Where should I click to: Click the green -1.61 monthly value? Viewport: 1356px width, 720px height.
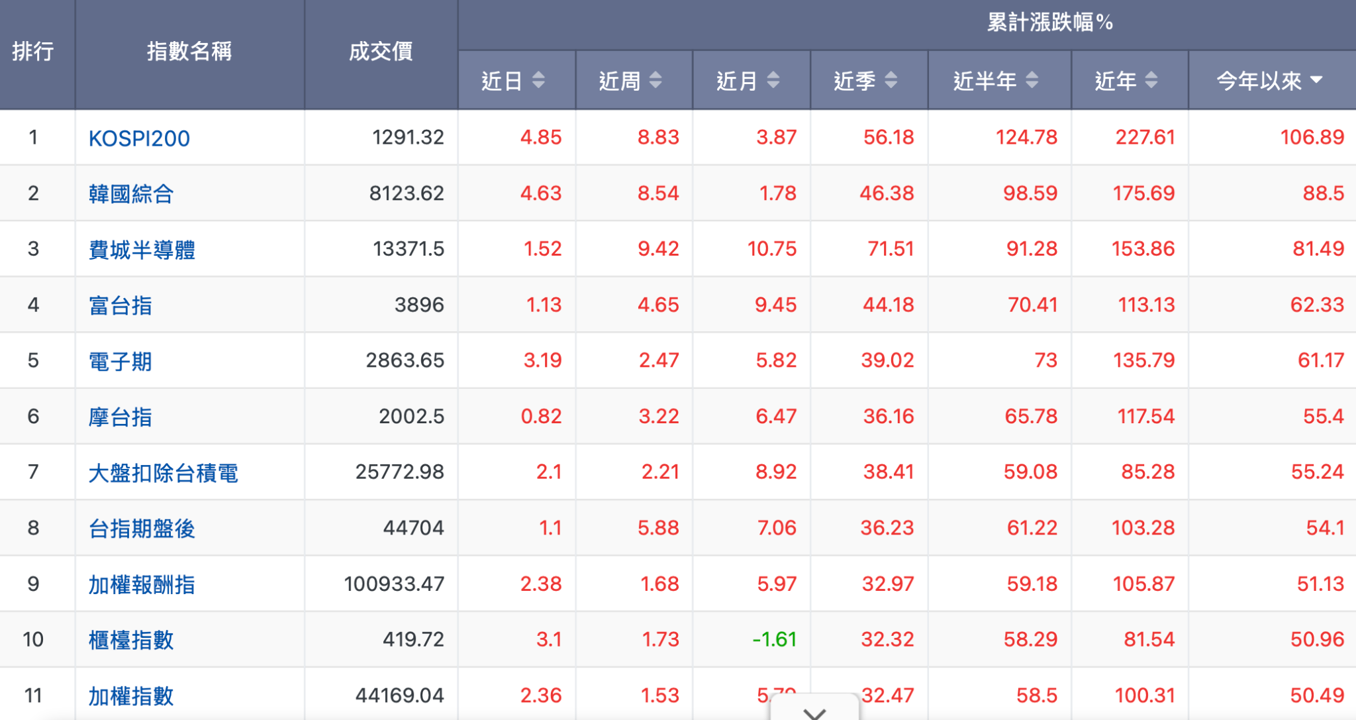click(774, 640)
